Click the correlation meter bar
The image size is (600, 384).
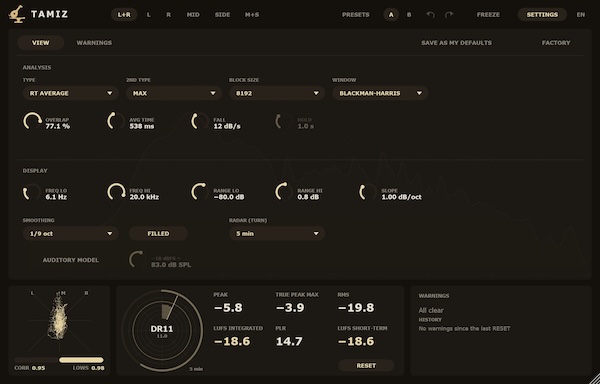(59, 360)
